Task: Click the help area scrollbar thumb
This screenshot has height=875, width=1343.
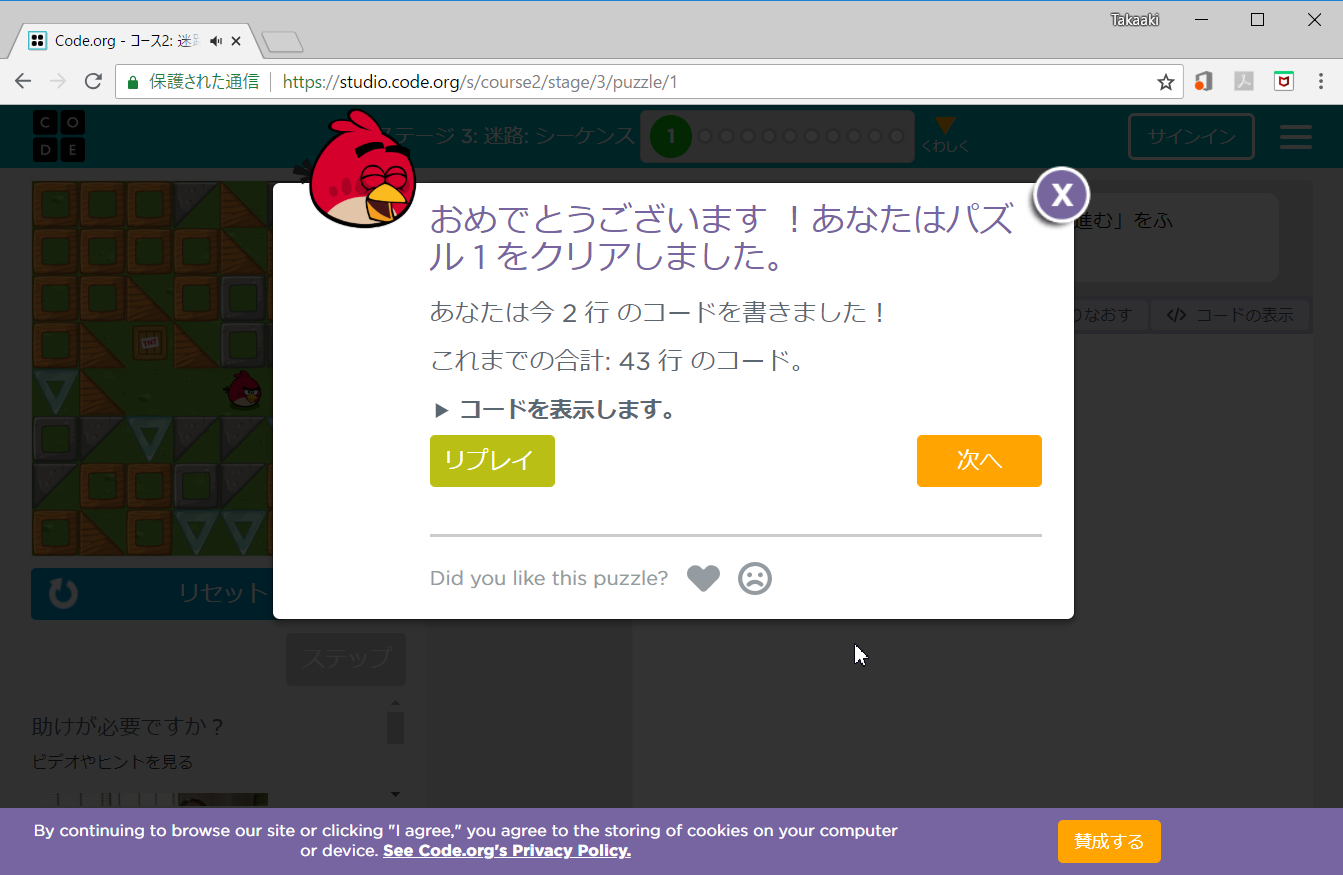Action: 396,727
